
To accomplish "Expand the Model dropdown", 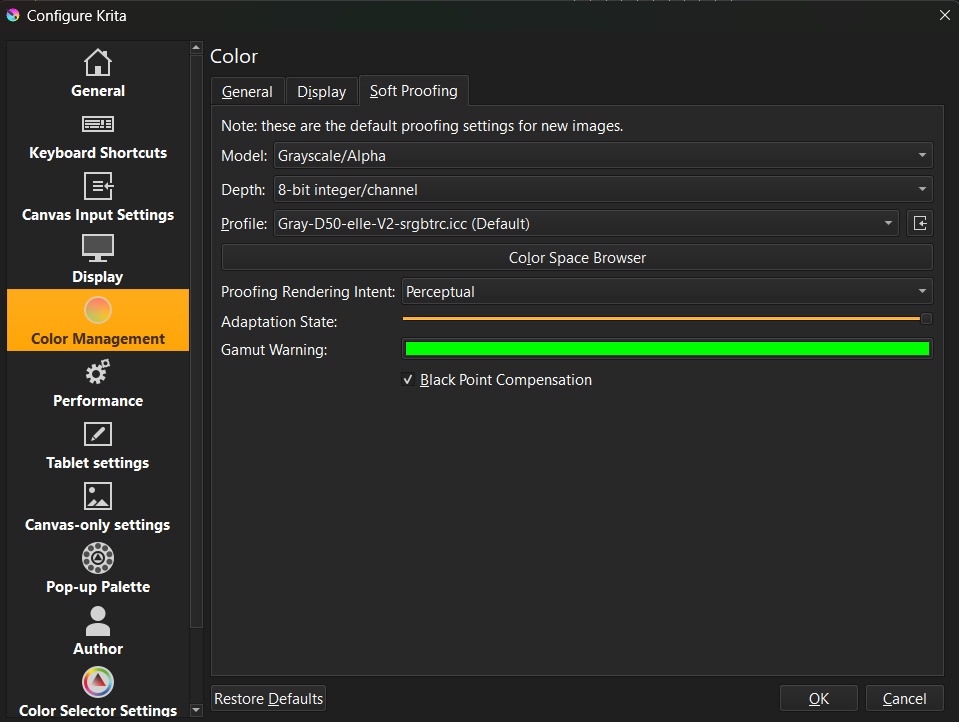I will pyautogui.click(x=603, y=155).
